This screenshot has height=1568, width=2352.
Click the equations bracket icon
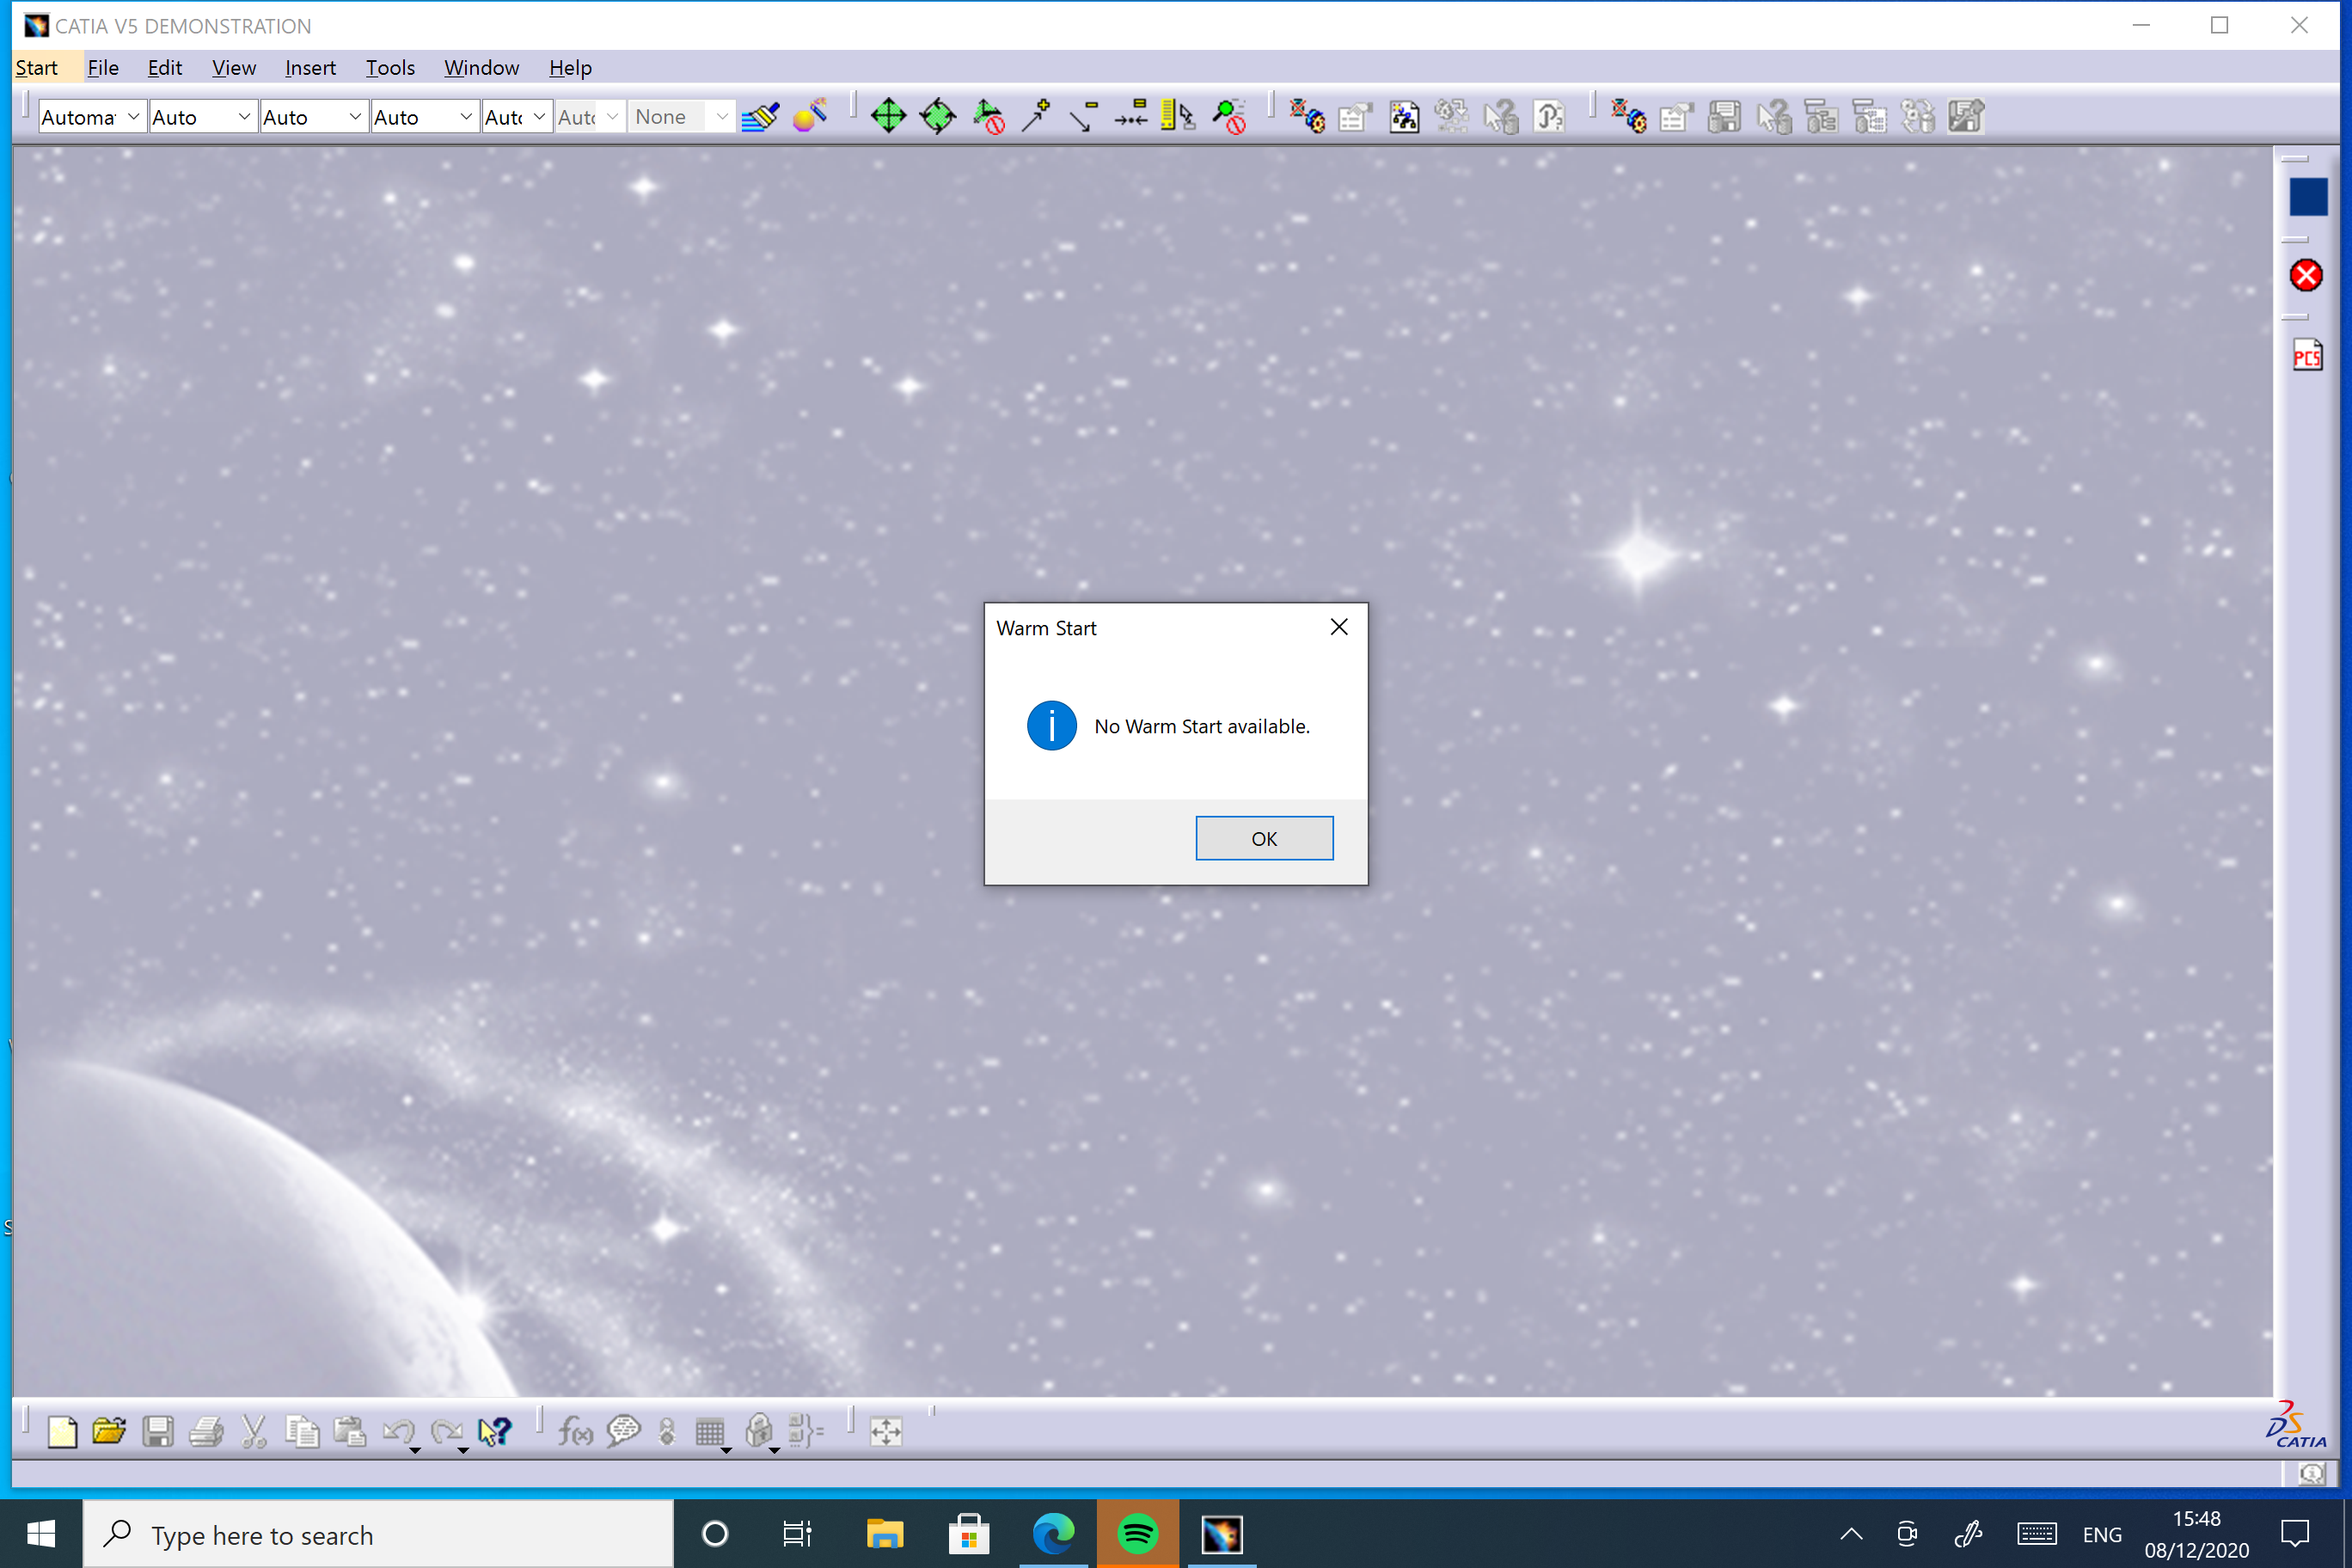pyautogui.click(x=806, y=1432)
